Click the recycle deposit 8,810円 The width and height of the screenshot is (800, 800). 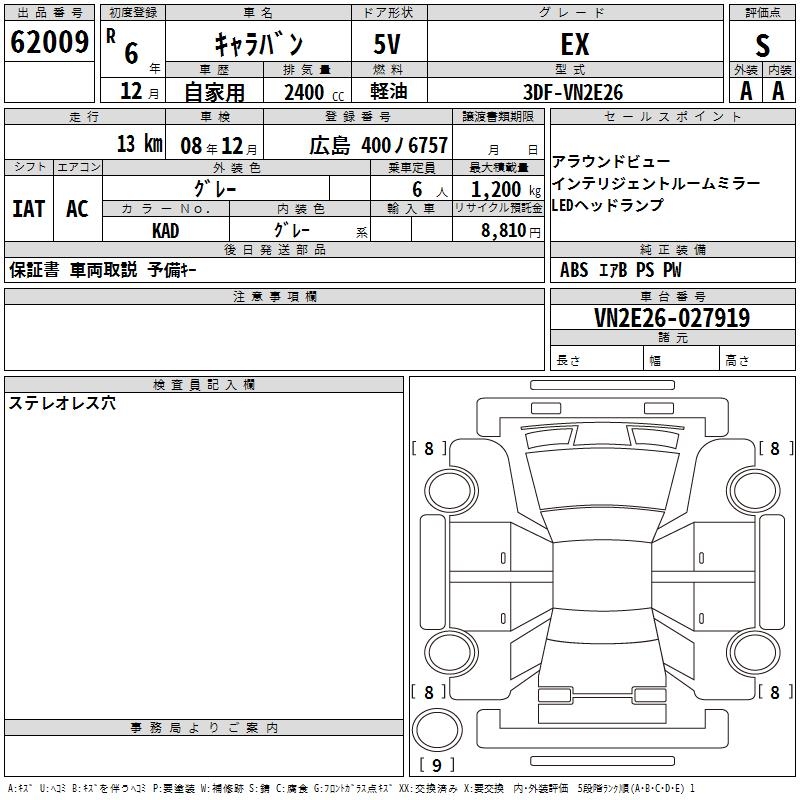tap(511, 231)
